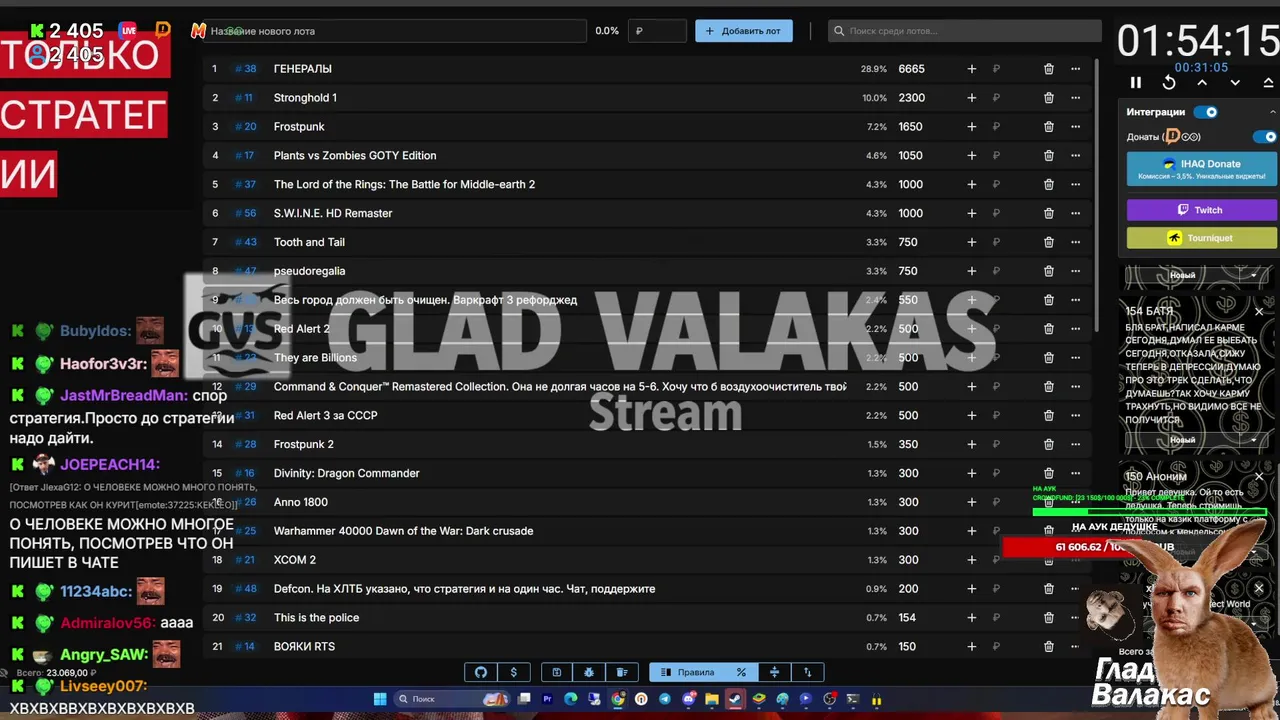
Task: Select the ГЕНЕРАЛЫ lot name
Action: click(303, 69)
